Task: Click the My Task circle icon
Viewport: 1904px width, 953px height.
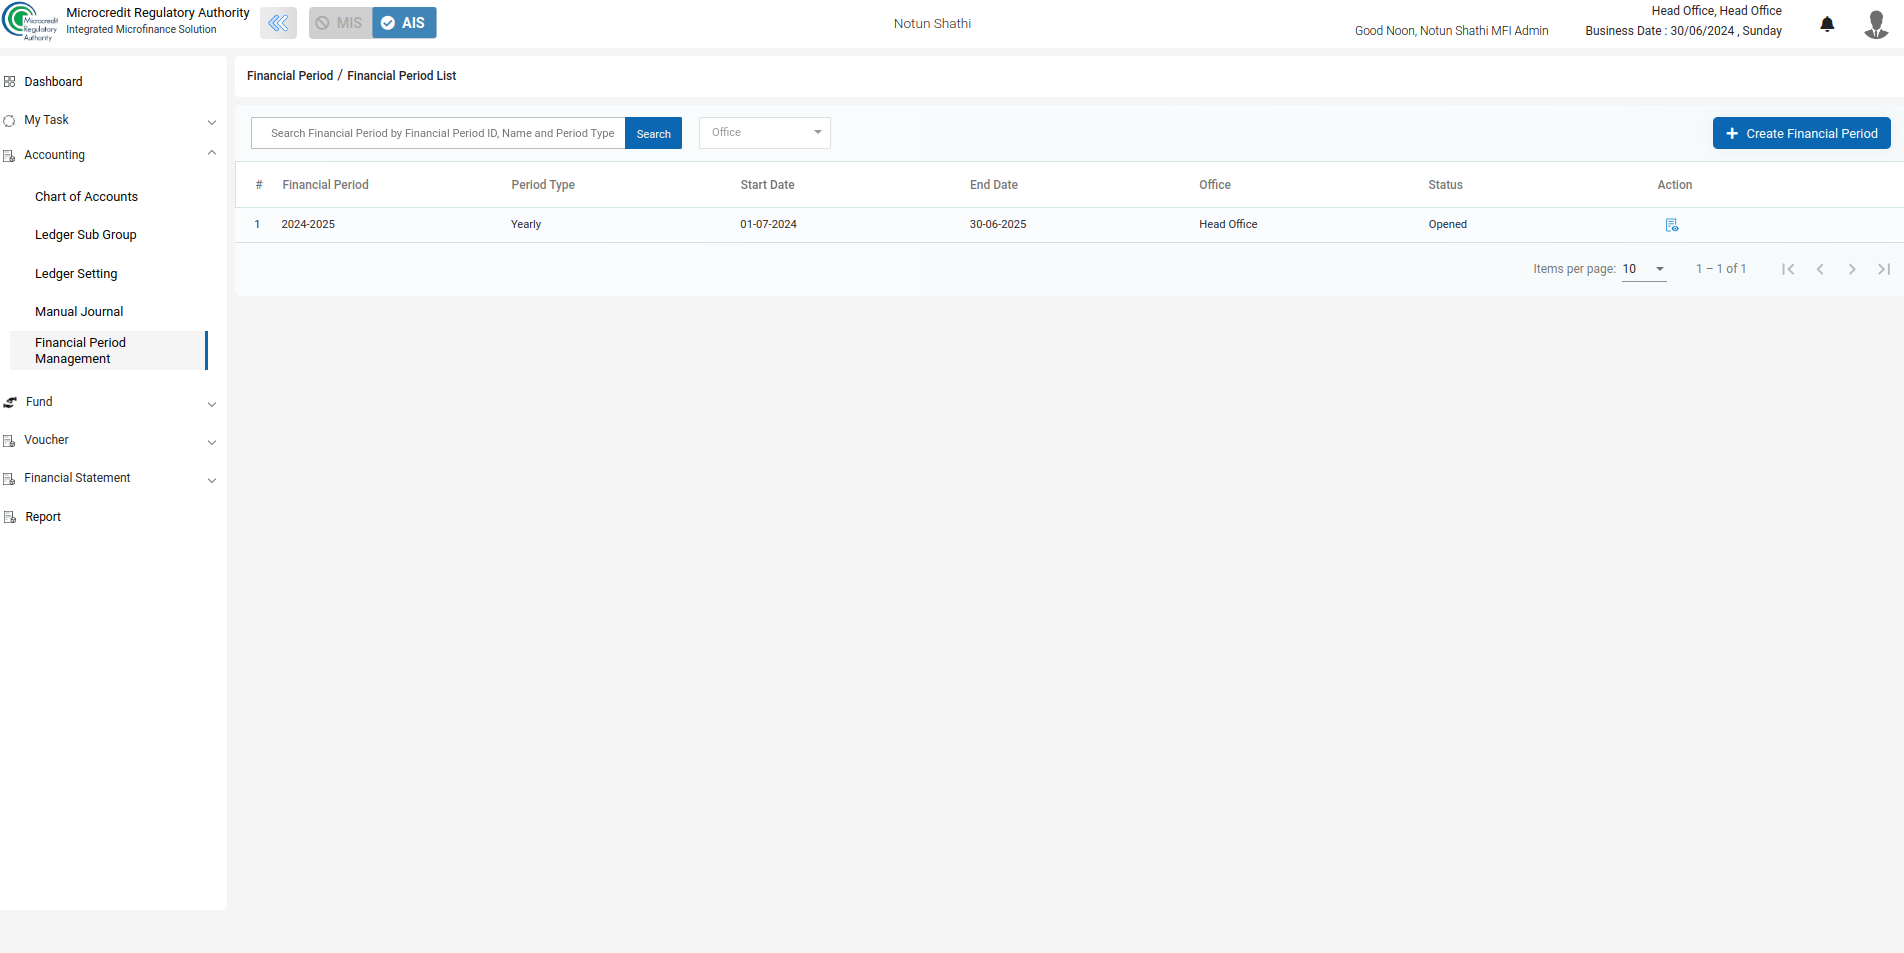Action: pyautogui.click(x=10, y=121)
